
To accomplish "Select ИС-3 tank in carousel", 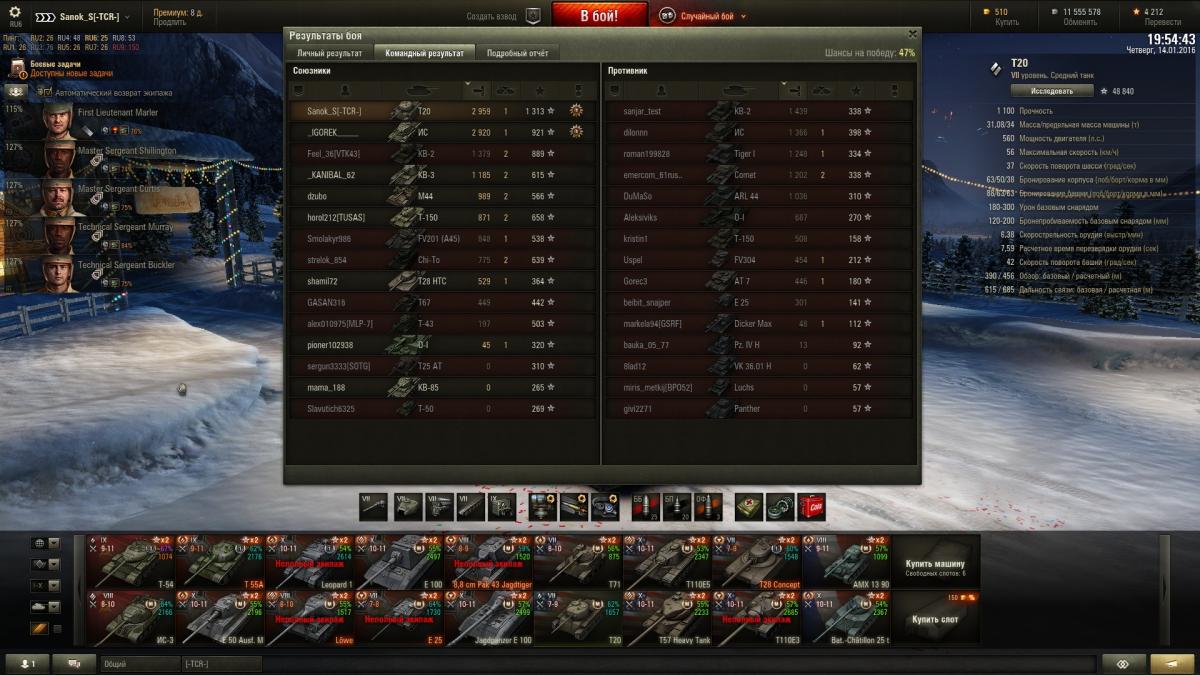I will pyautogui.click(x=130, y=618).
